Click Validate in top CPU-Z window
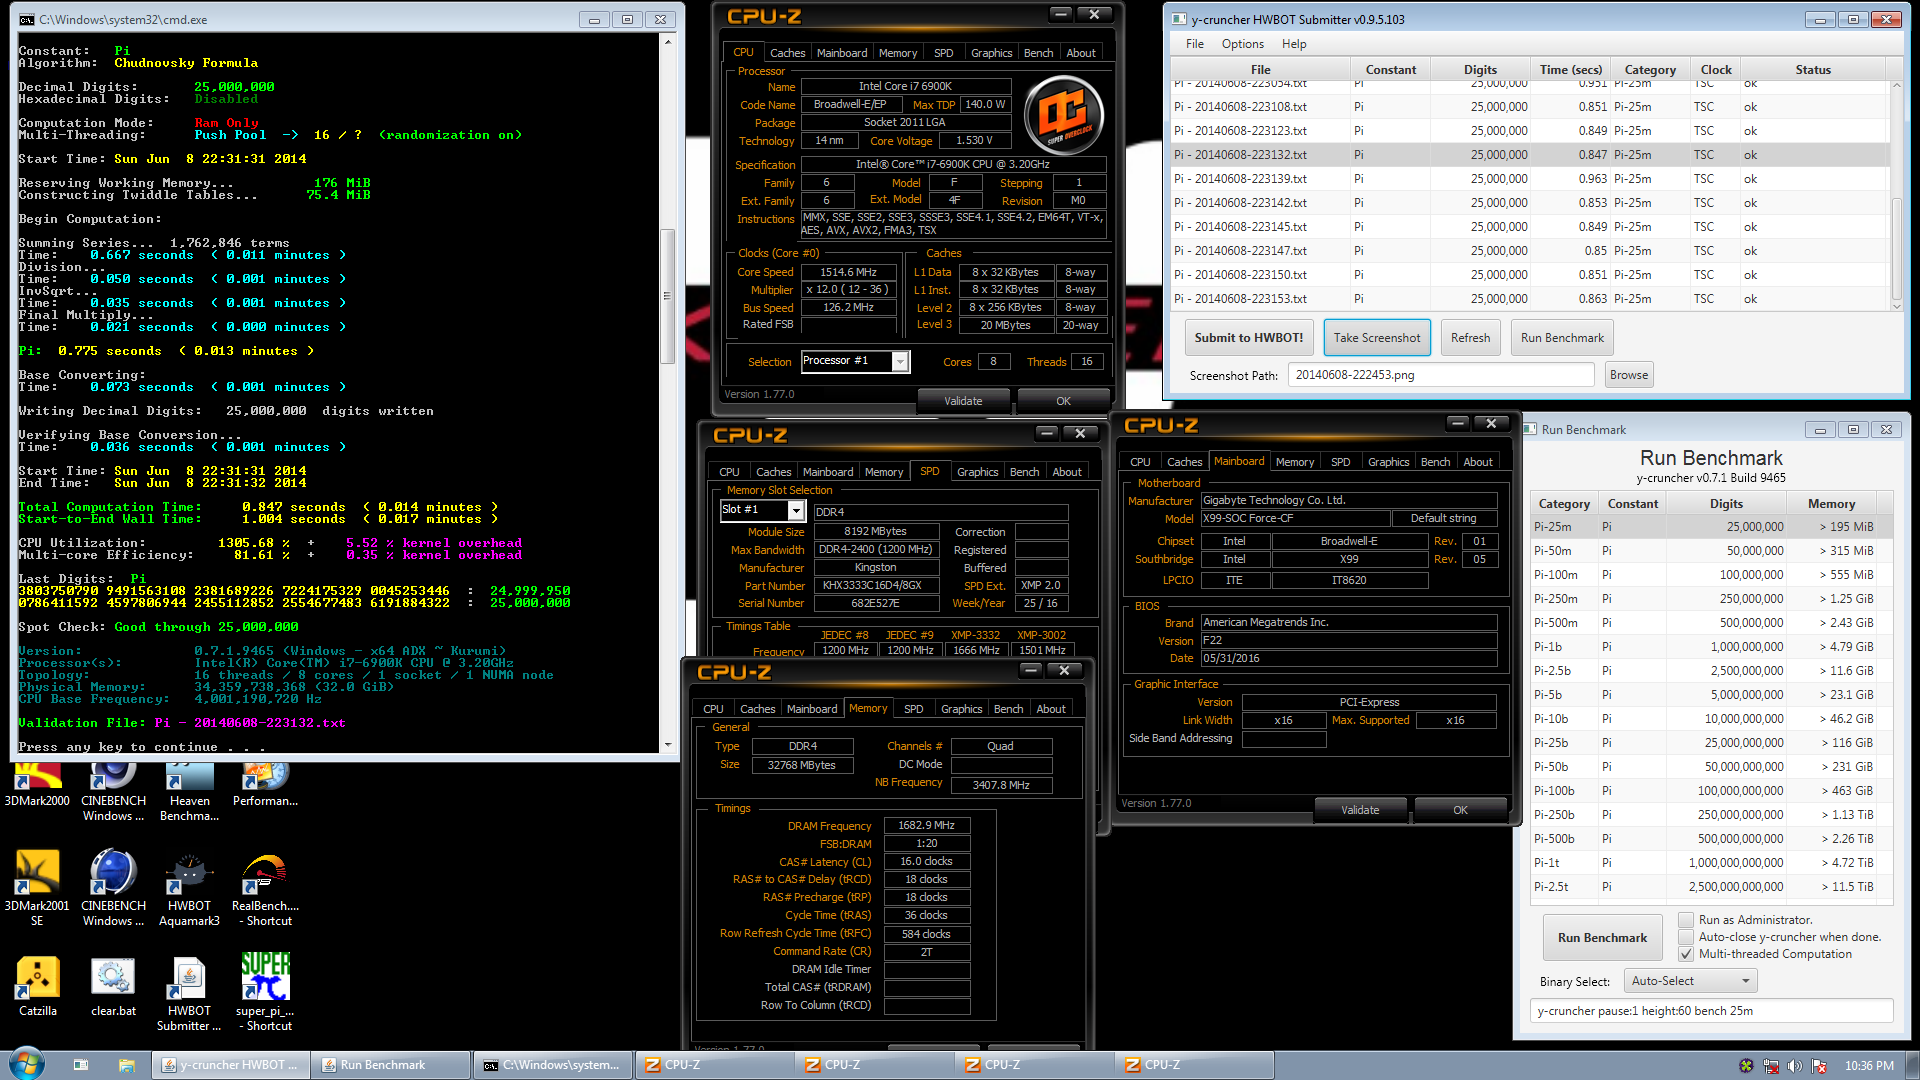 click(963, 401)
